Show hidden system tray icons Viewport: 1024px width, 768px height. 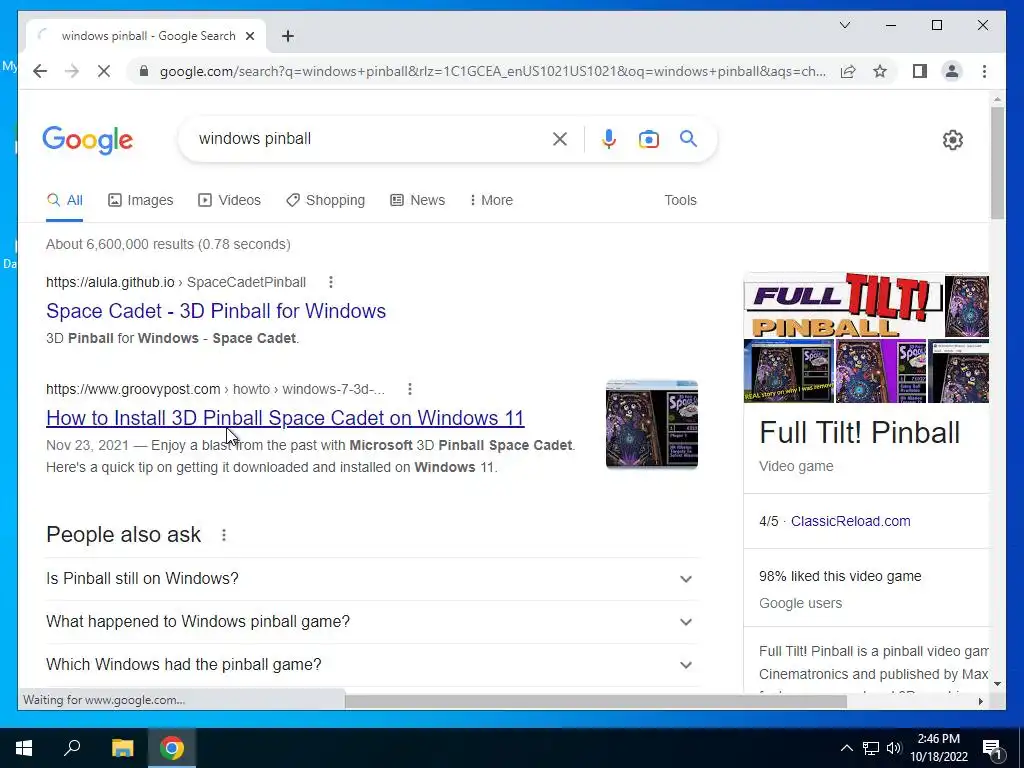click(x=846, y=748)
